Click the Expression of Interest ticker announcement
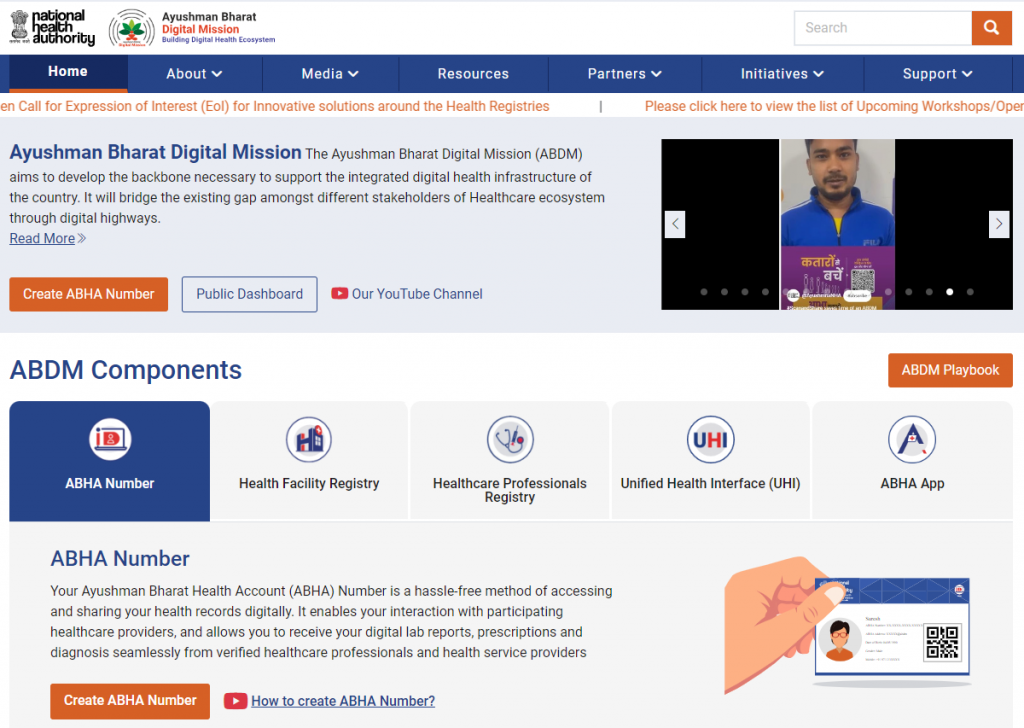 coord(275,106)
